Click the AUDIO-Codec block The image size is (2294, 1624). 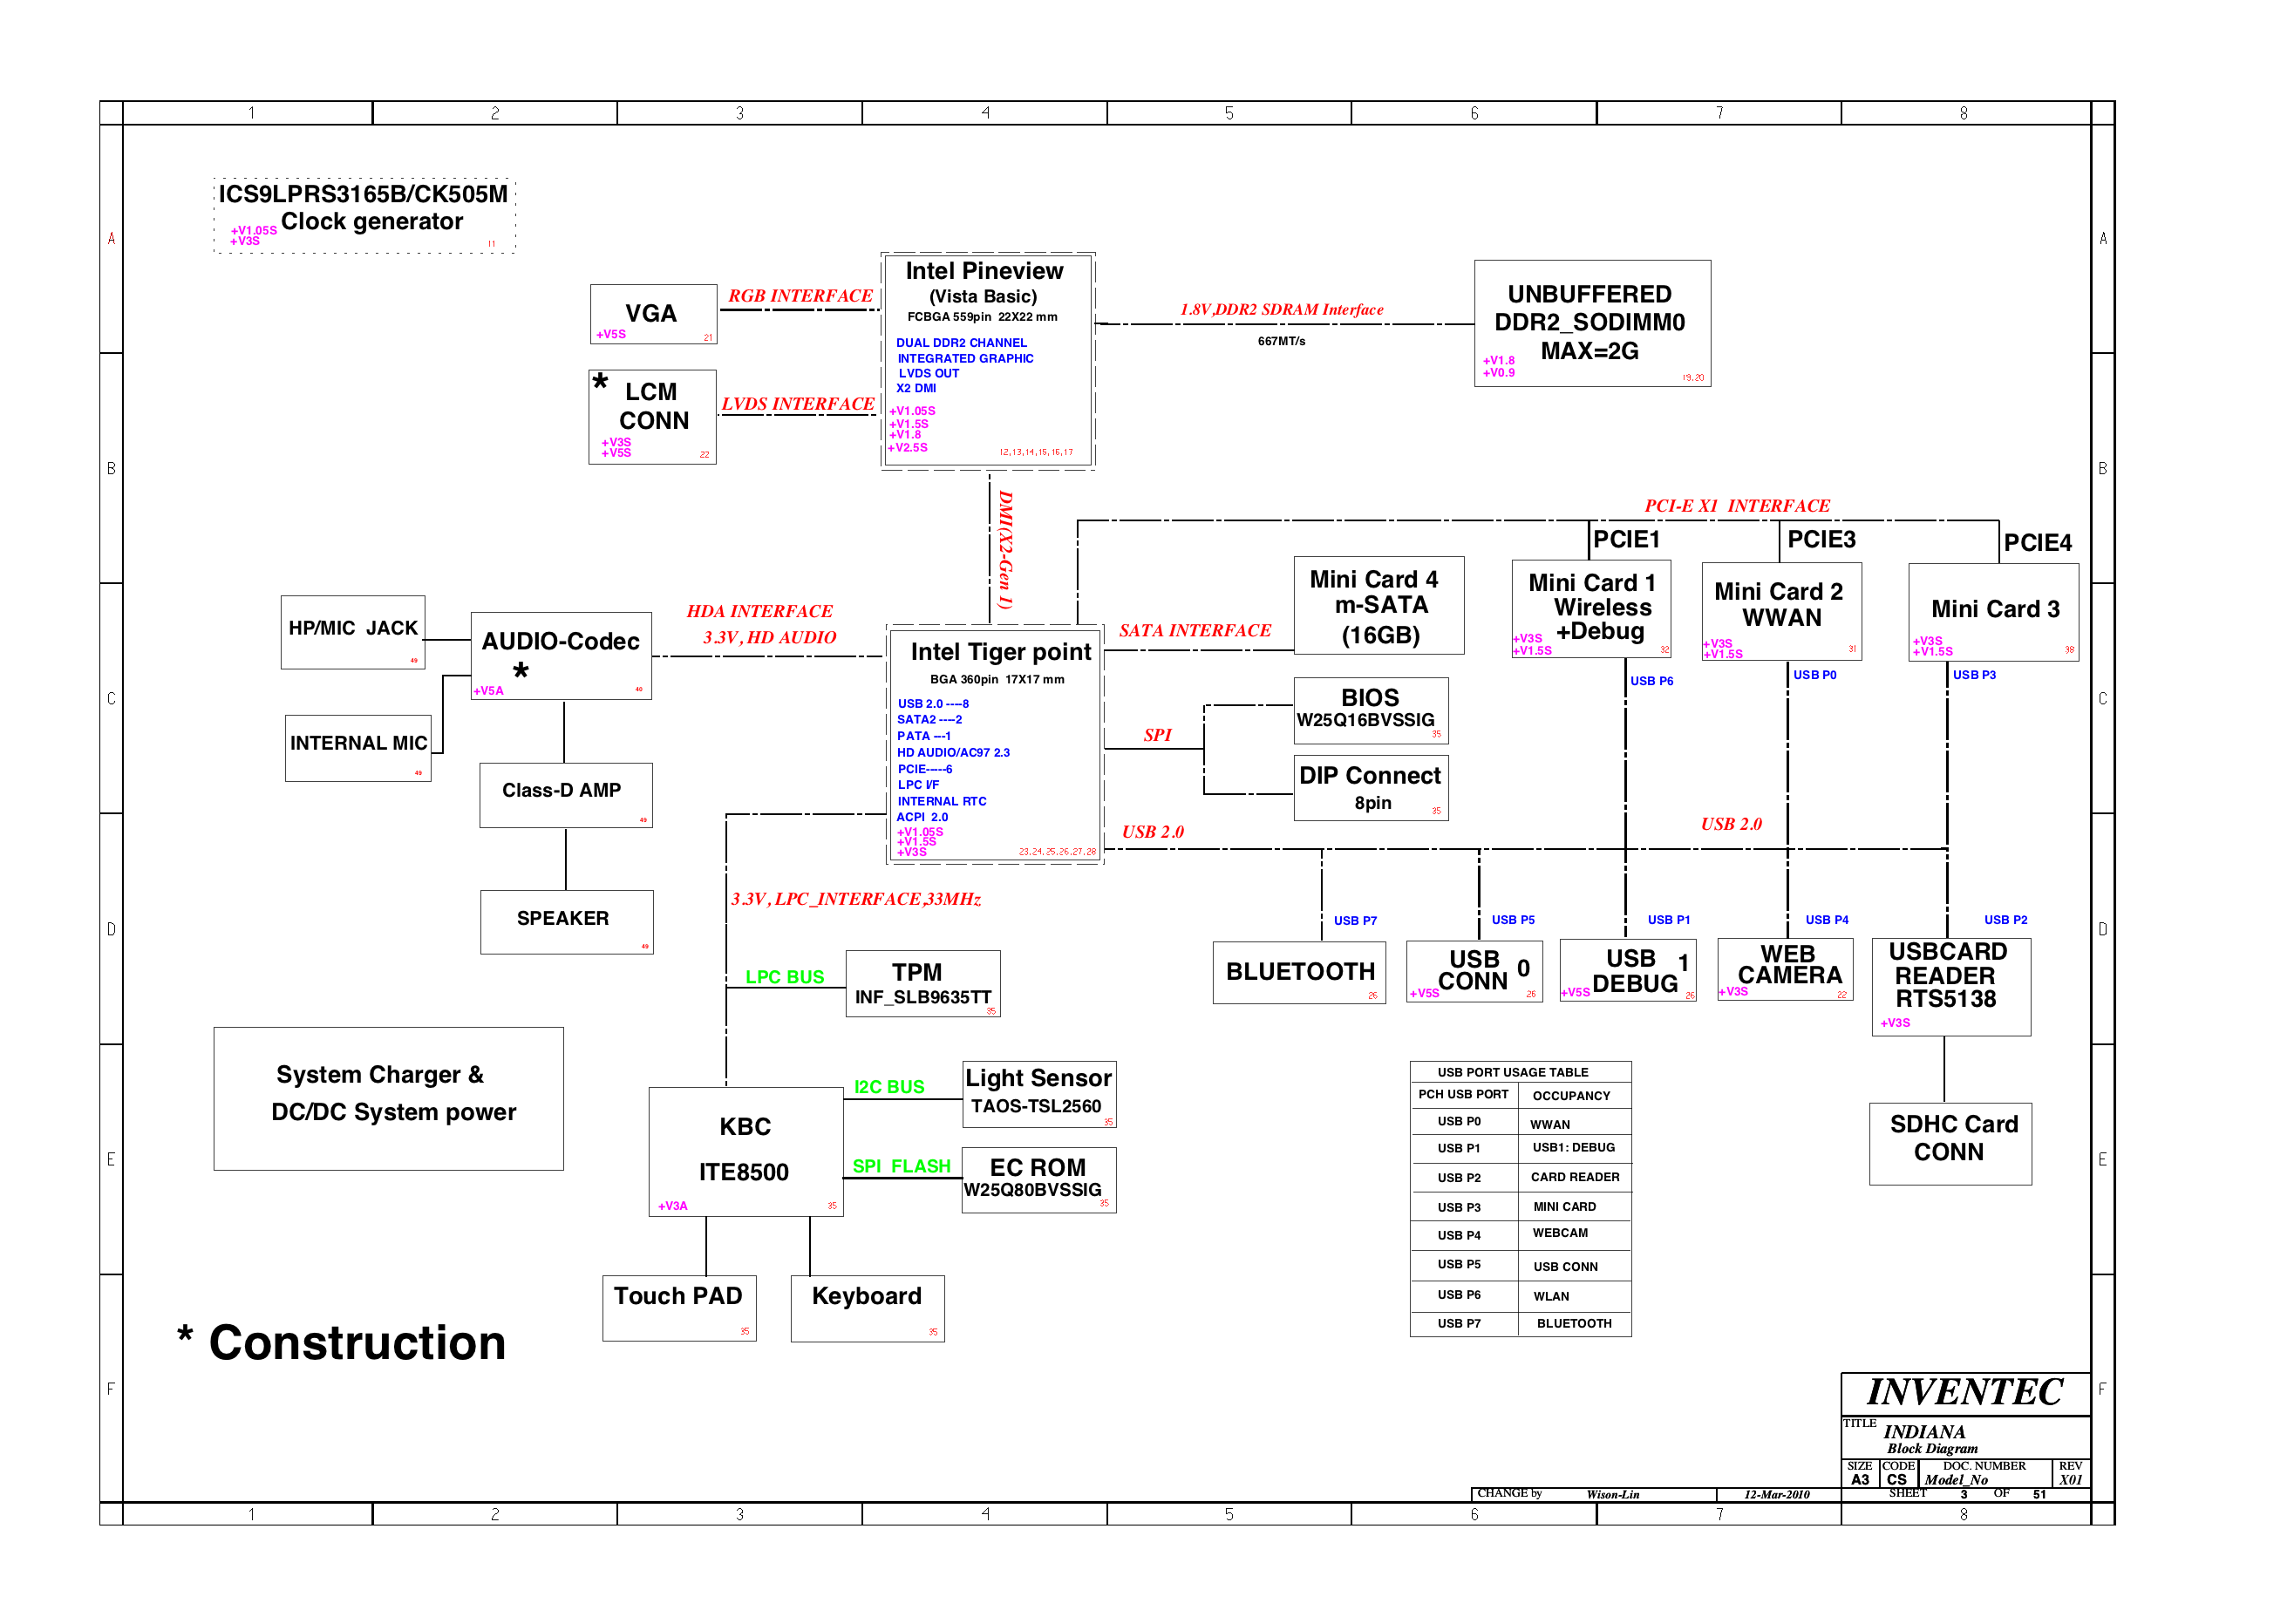click(561, 656)
